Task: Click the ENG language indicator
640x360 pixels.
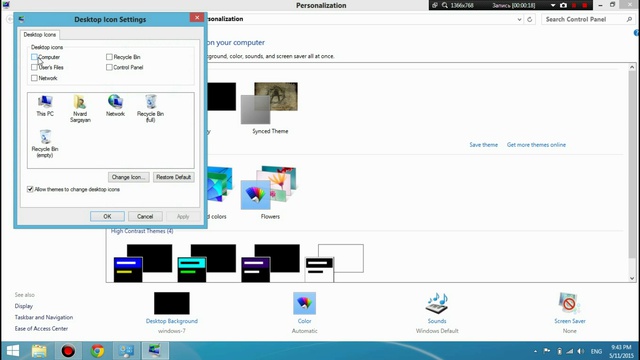Action: pos(596,351)
